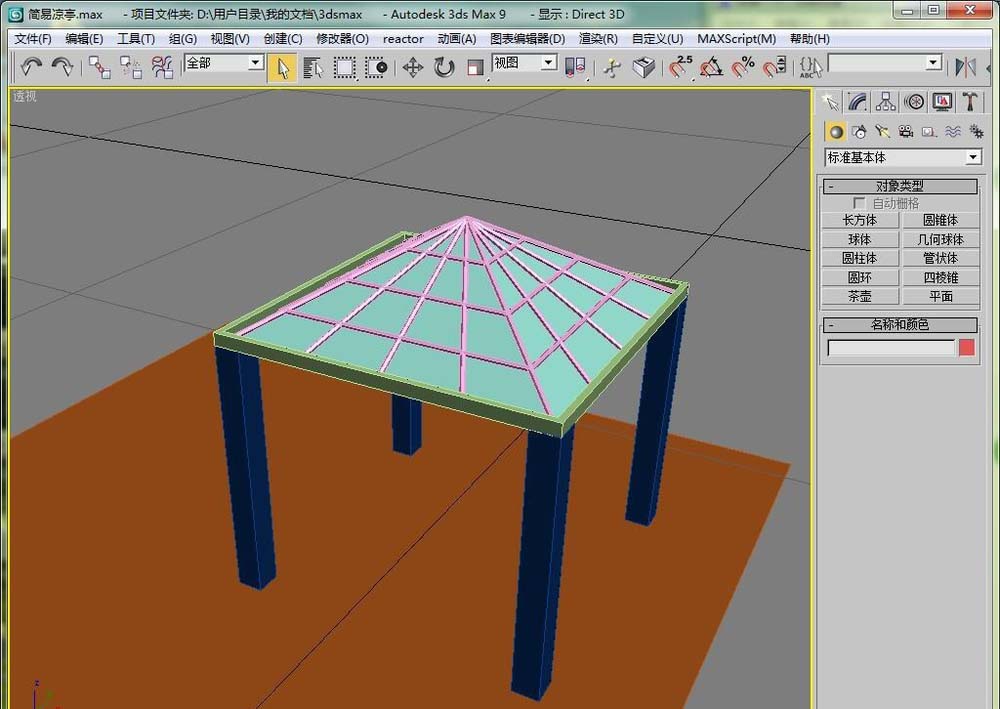Open the 图表编辑器(D) menu
The height and width of the screenshot is (709, 1000).
(527, 39)
